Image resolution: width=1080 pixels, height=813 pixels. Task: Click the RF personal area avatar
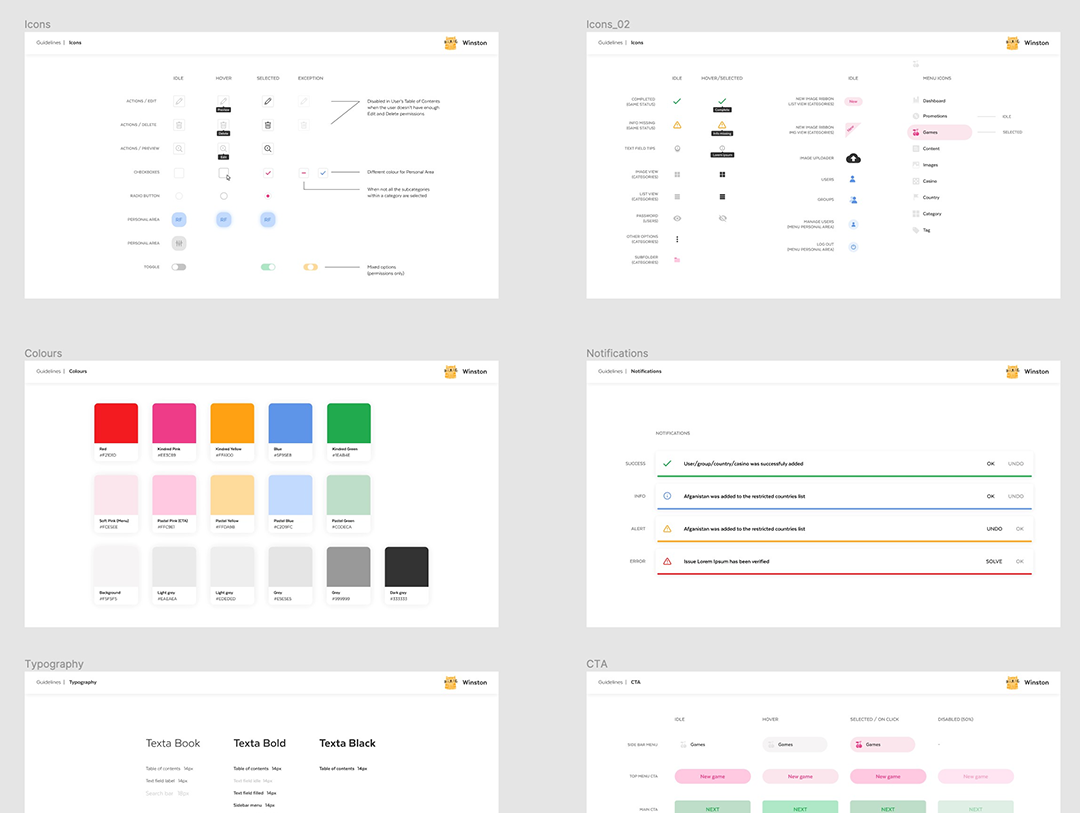click(x=179, y=219)
